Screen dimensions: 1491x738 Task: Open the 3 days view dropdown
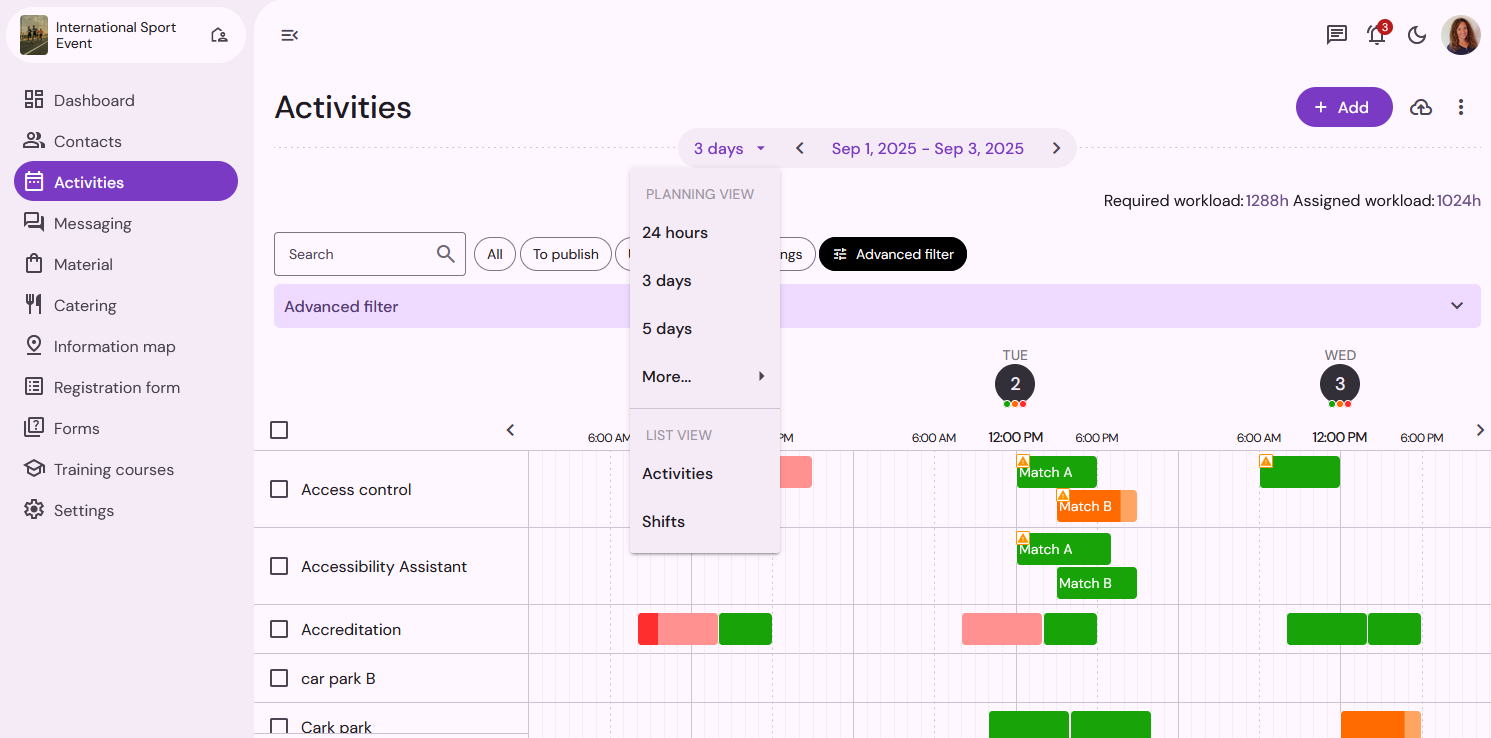[x=730, y=148]
